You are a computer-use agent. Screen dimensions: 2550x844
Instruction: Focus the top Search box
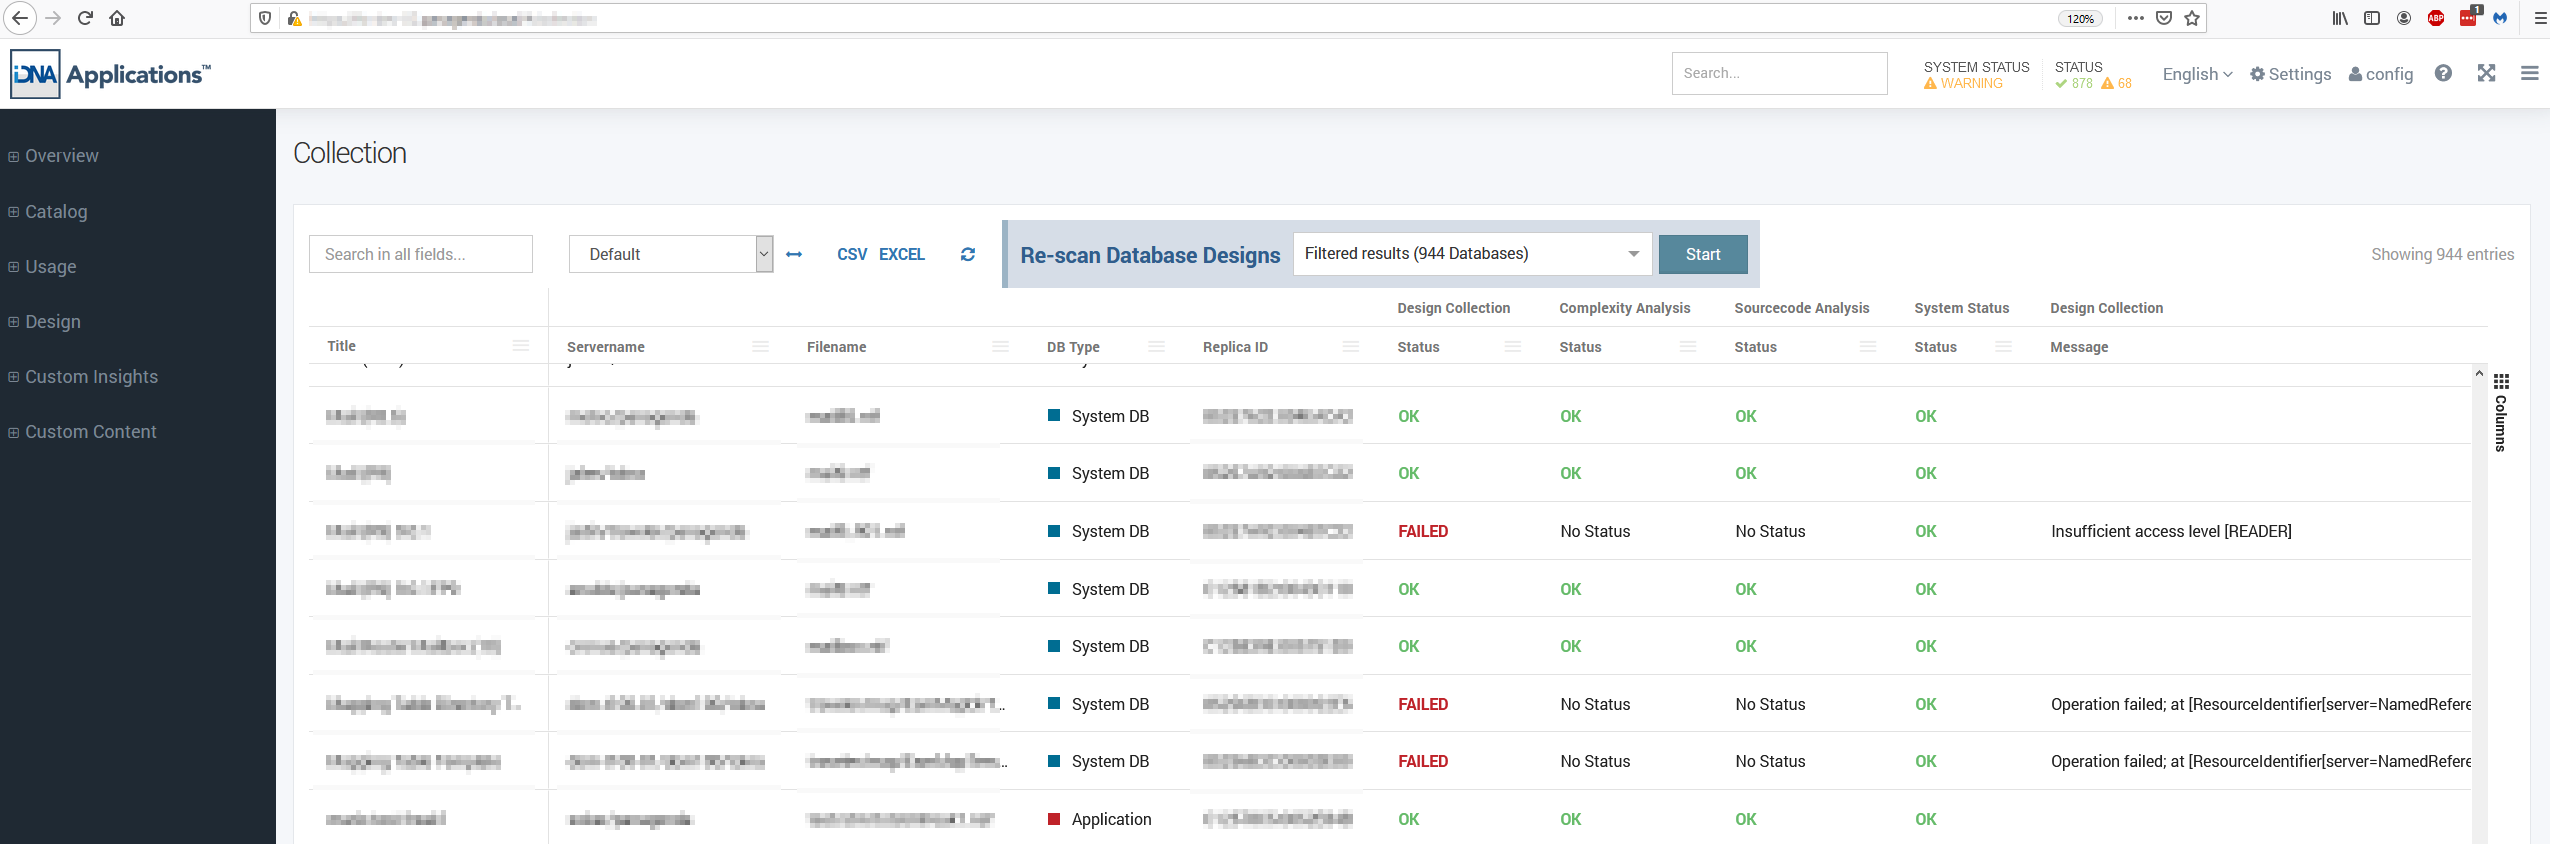click(x=1780, y=73)
